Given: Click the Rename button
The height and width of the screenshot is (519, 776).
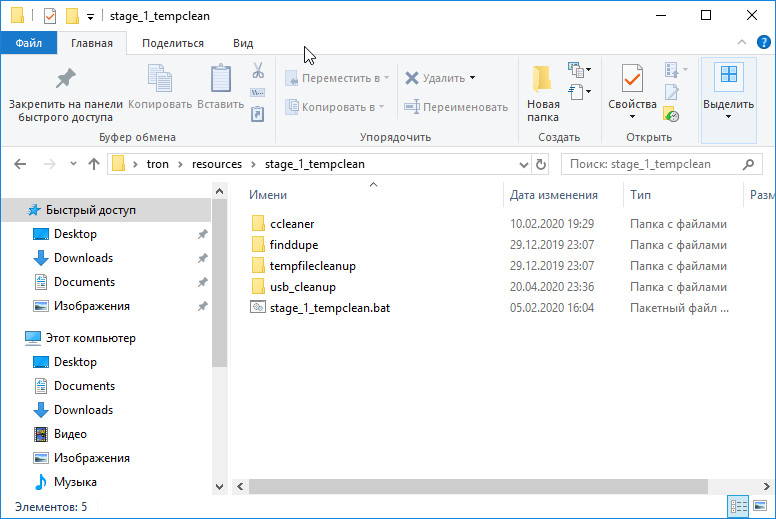Looking at the screenshot, I should pyautogui.click(x=456, y=107).
